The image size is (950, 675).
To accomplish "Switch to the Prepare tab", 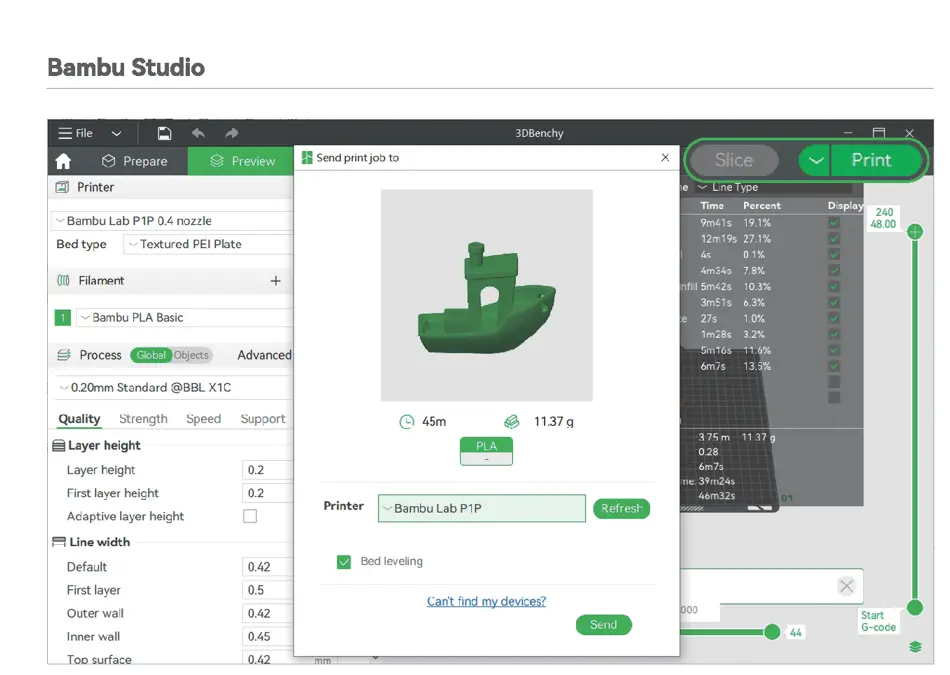I will click(x=135, y=161).
